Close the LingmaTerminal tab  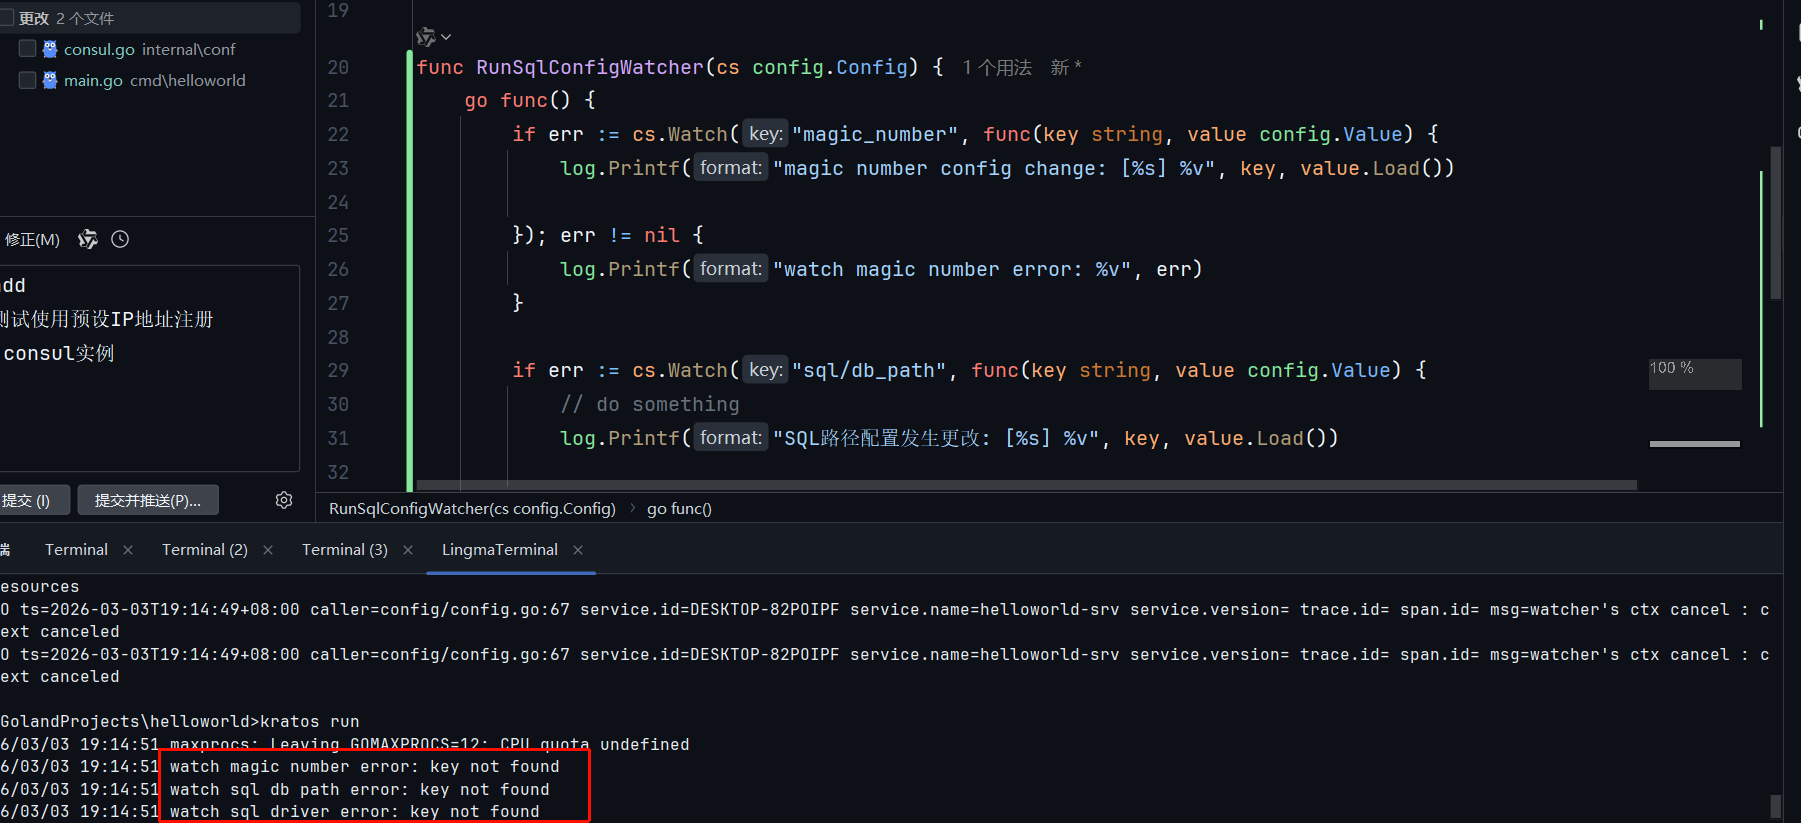pyautogui.click(x=578, y=550)
